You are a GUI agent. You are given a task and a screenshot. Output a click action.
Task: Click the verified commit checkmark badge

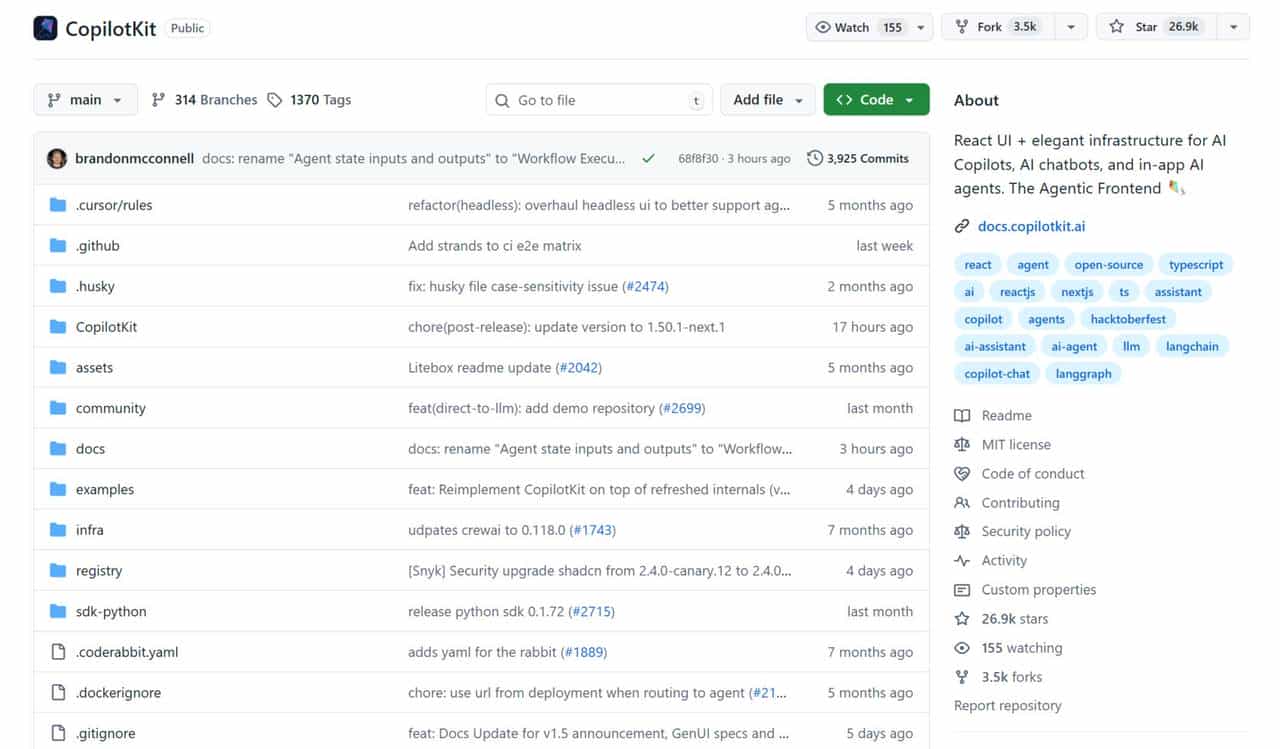click(x=647, y=157)
